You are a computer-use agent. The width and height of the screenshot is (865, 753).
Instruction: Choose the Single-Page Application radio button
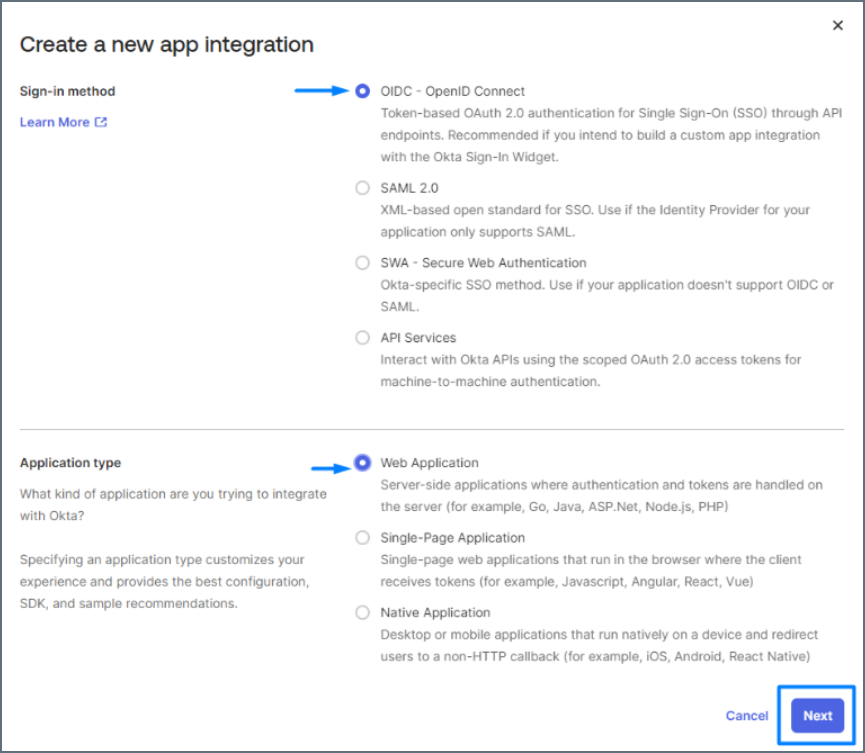[362, 538]
